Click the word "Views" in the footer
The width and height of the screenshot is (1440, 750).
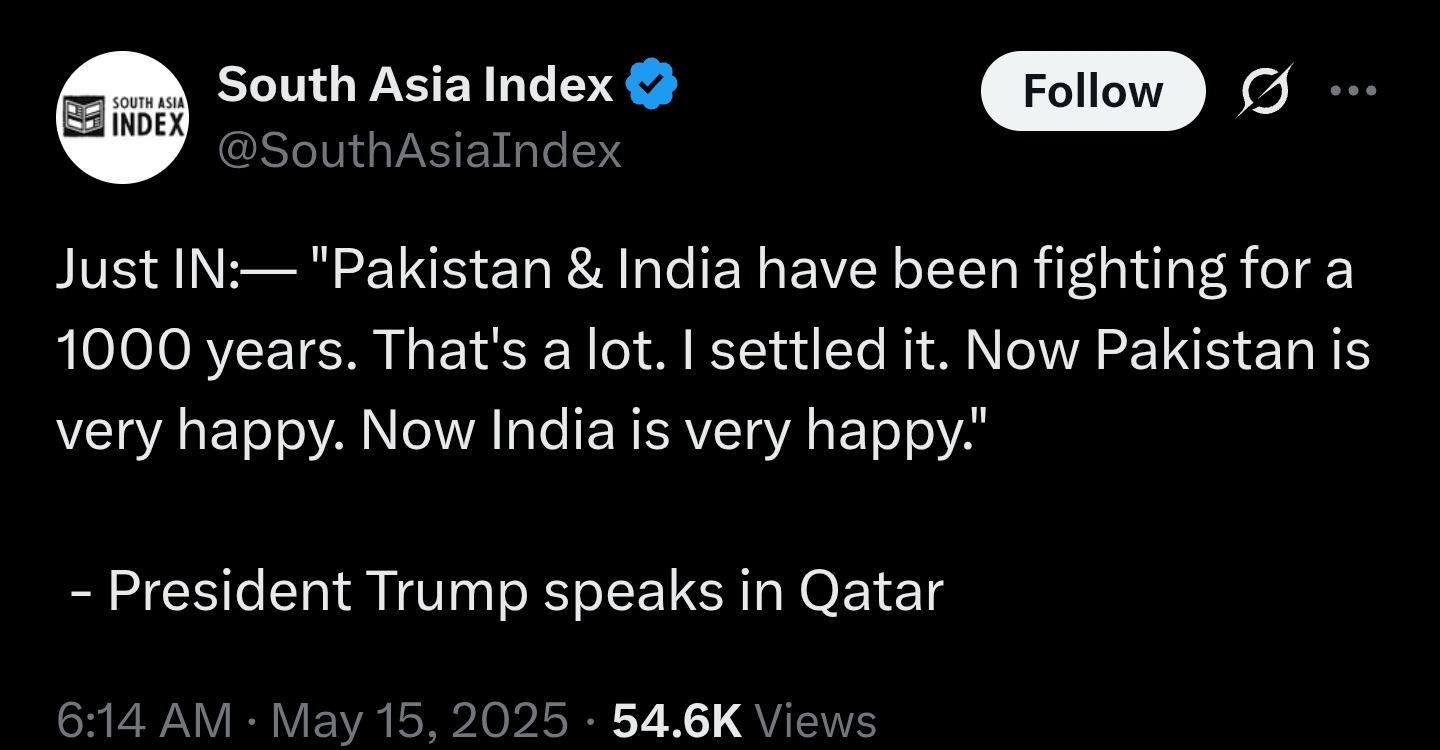tap(816, 720)
